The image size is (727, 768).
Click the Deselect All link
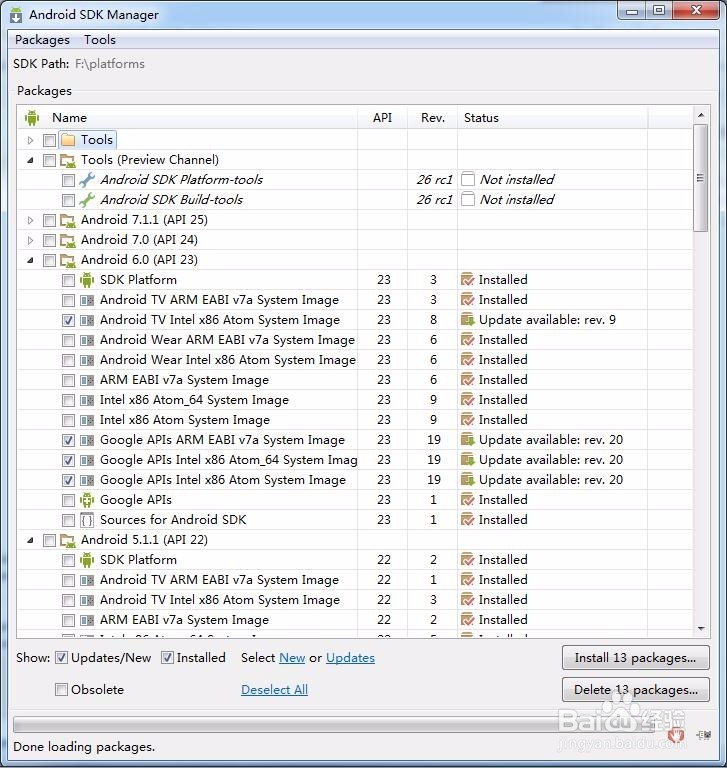pos(274,690)
